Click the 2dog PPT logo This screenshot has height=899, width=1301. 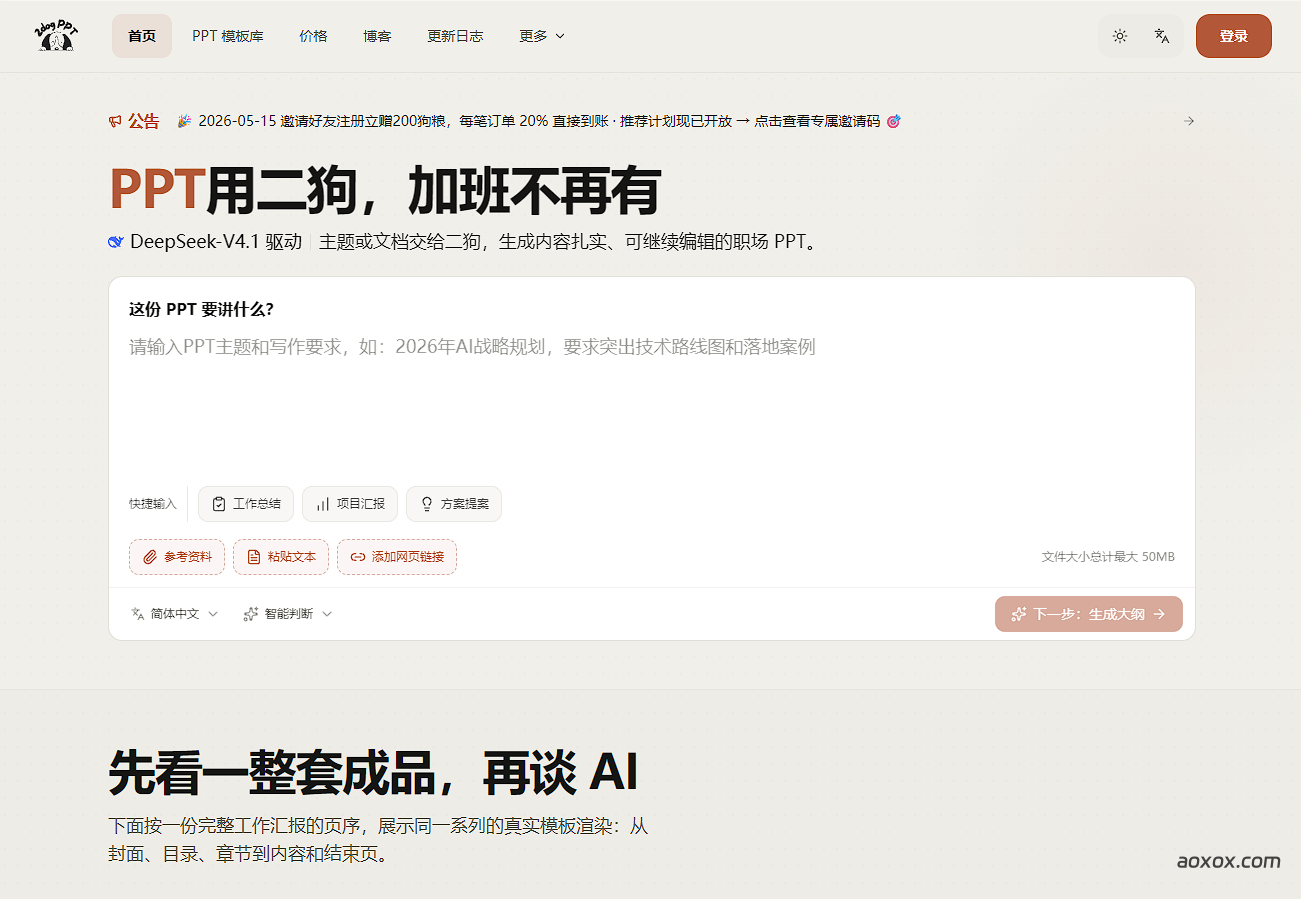[56, 36]
